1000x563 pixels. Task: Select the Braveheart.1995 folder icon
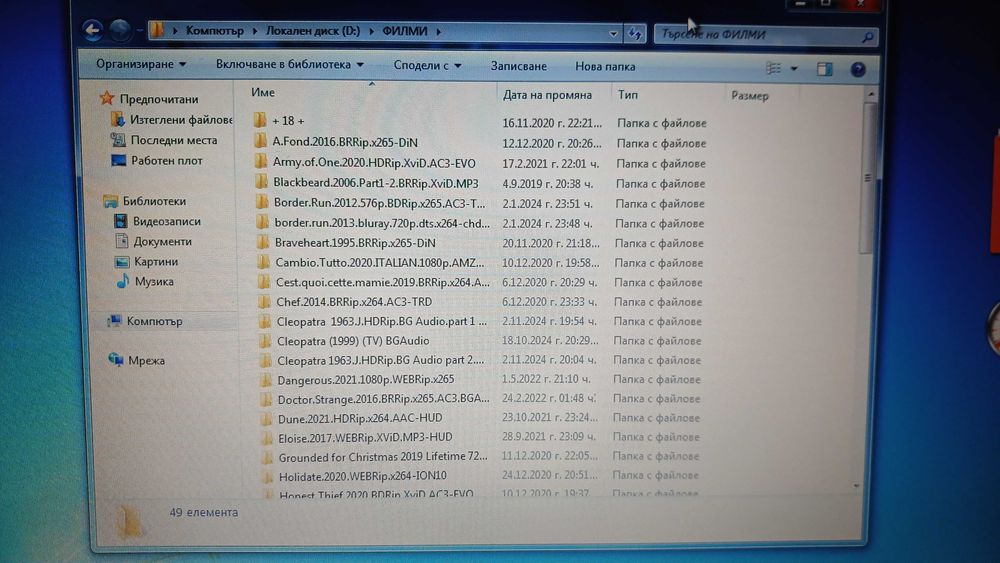pos(263,242)
